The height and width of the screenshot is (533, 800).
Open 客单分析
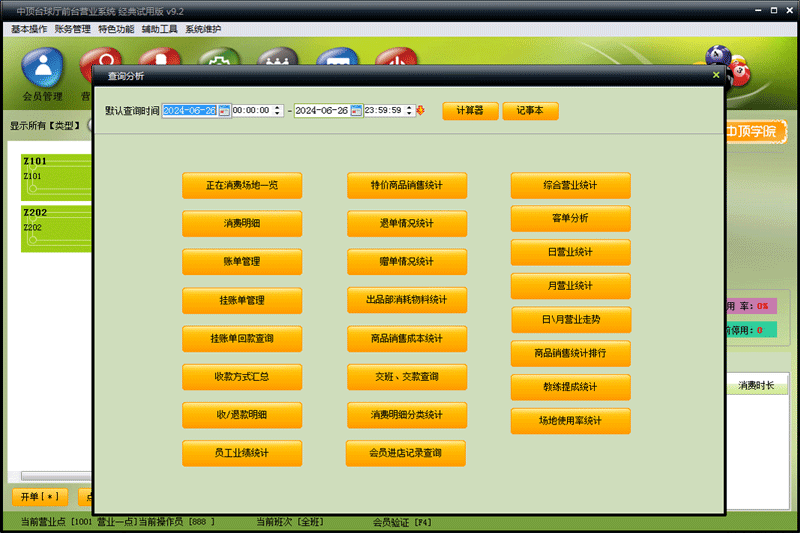(570, 218)
